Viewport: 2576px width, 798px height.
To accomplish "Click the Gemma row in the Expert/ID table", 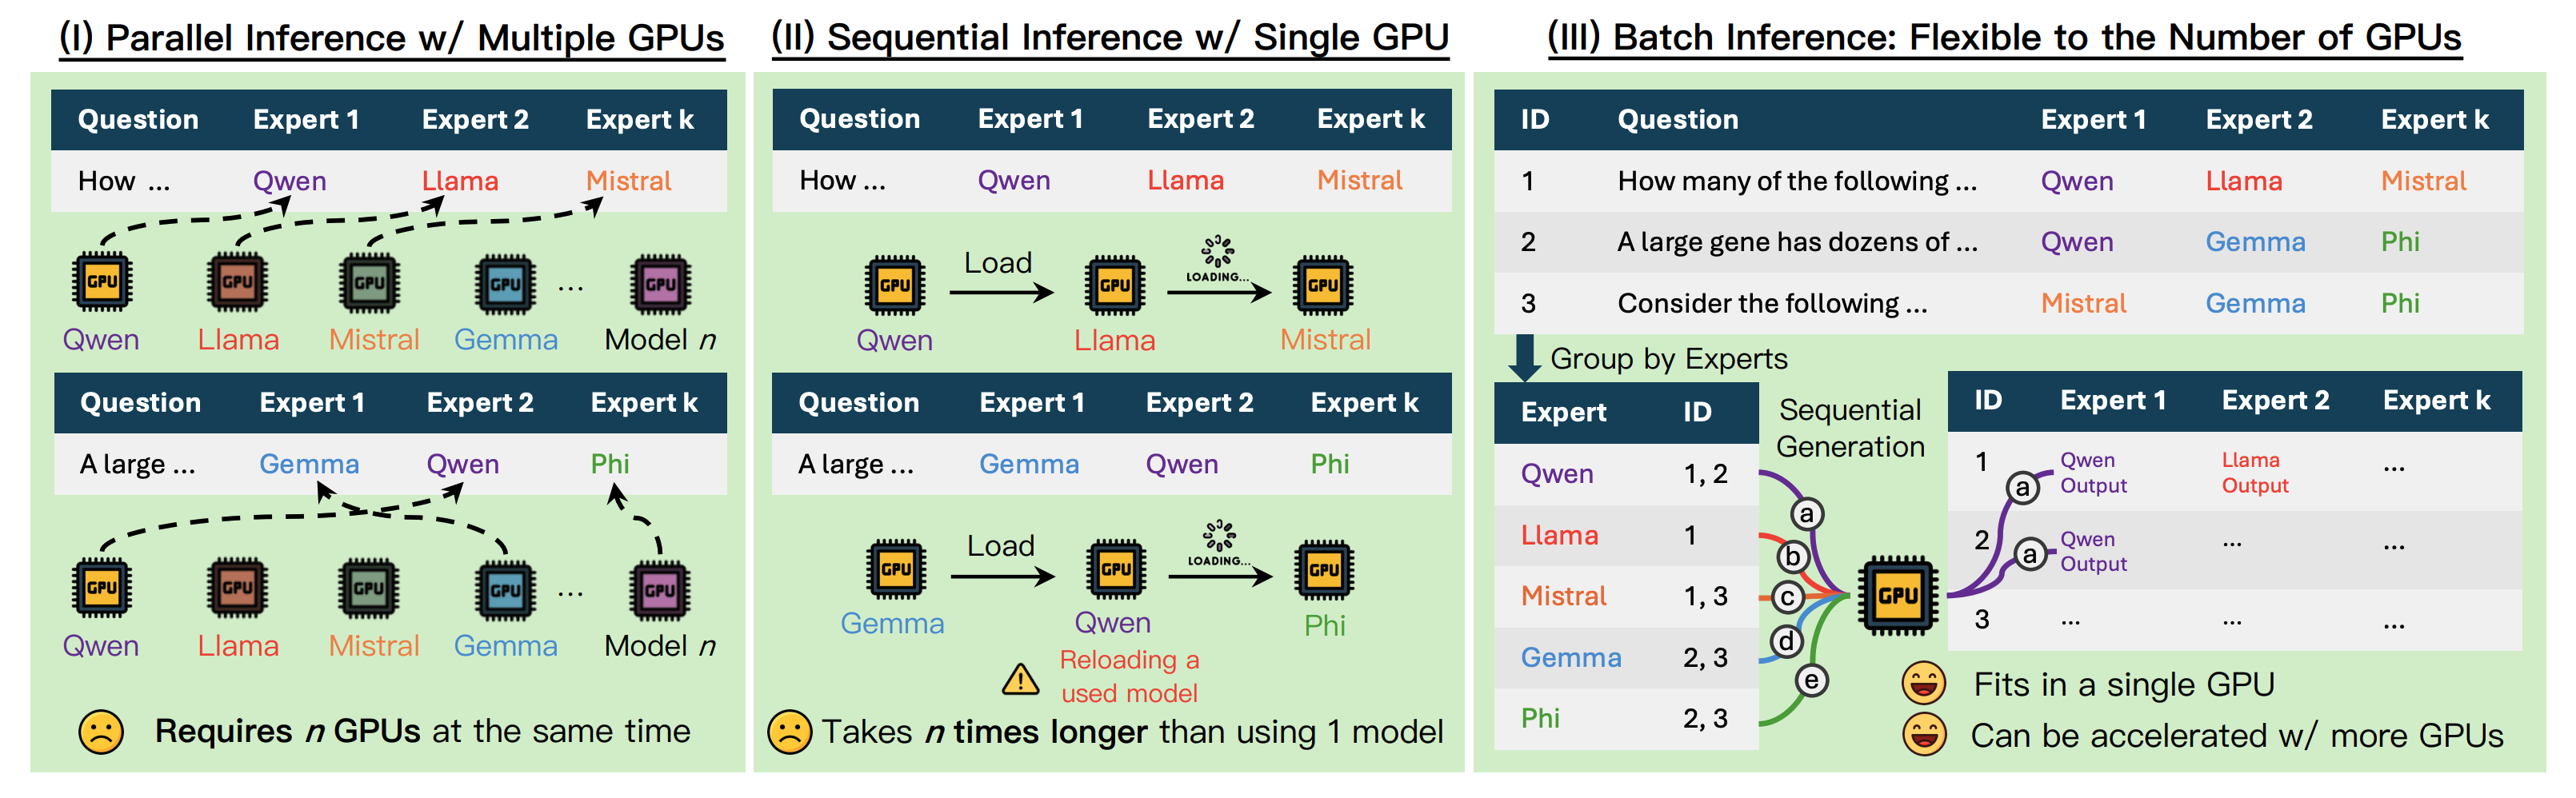I will pyautogui.click(x=1626, y=657).
